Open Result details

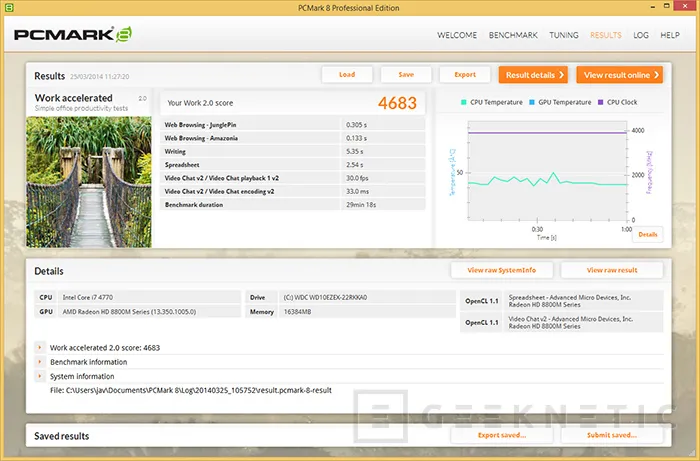tap(533, 75)
